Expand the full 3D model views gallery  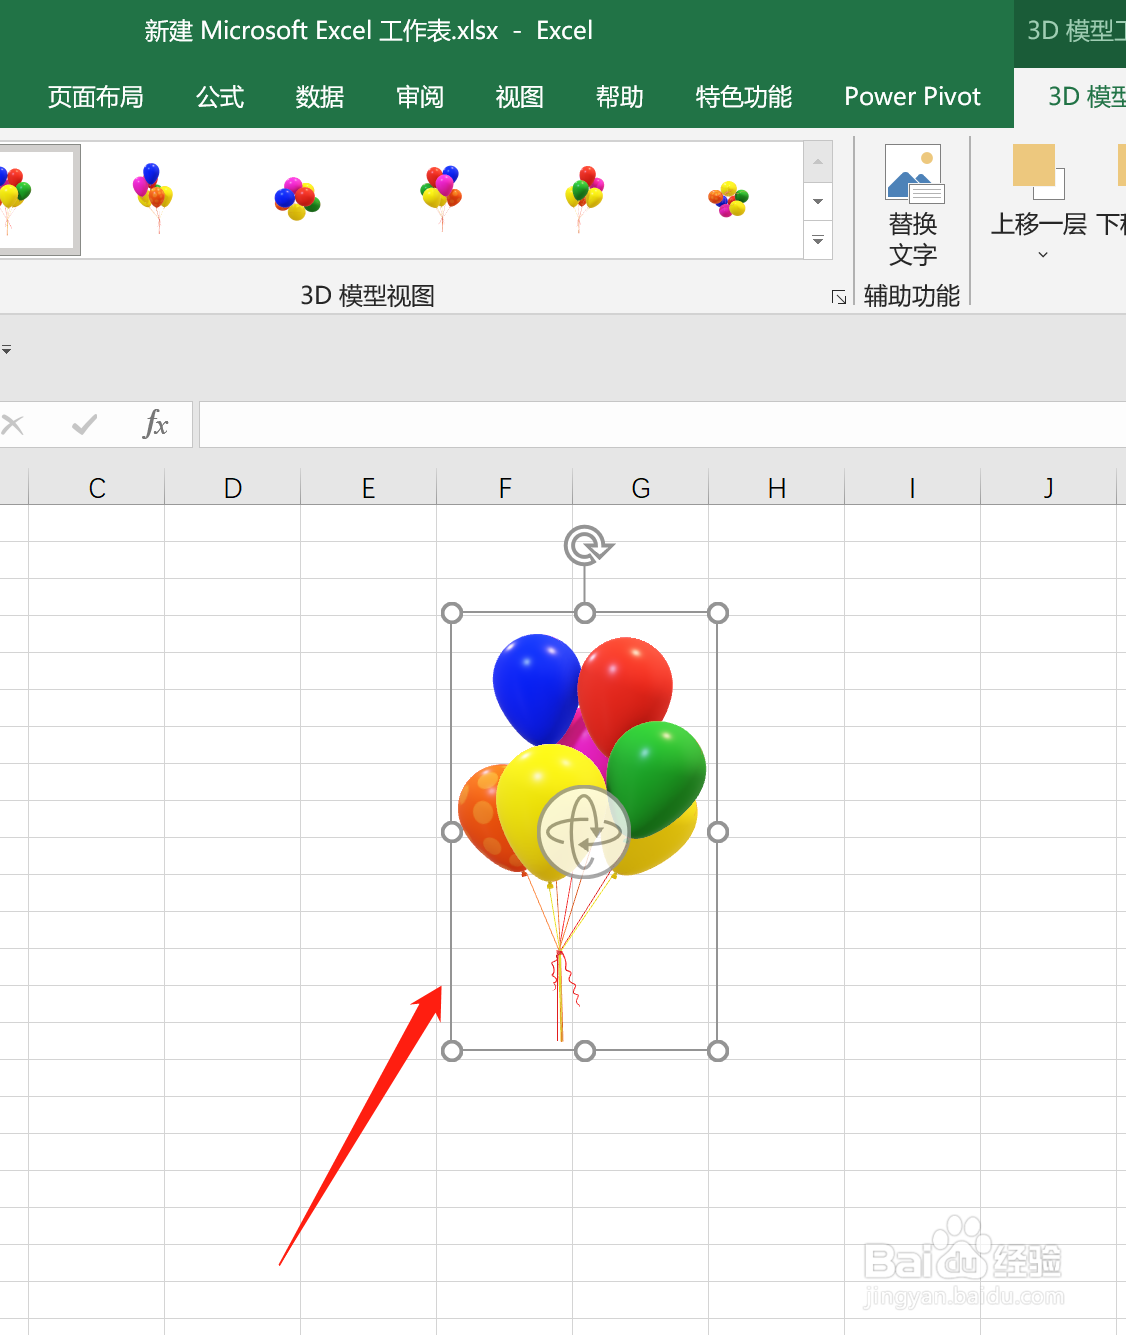pos(818,240)
